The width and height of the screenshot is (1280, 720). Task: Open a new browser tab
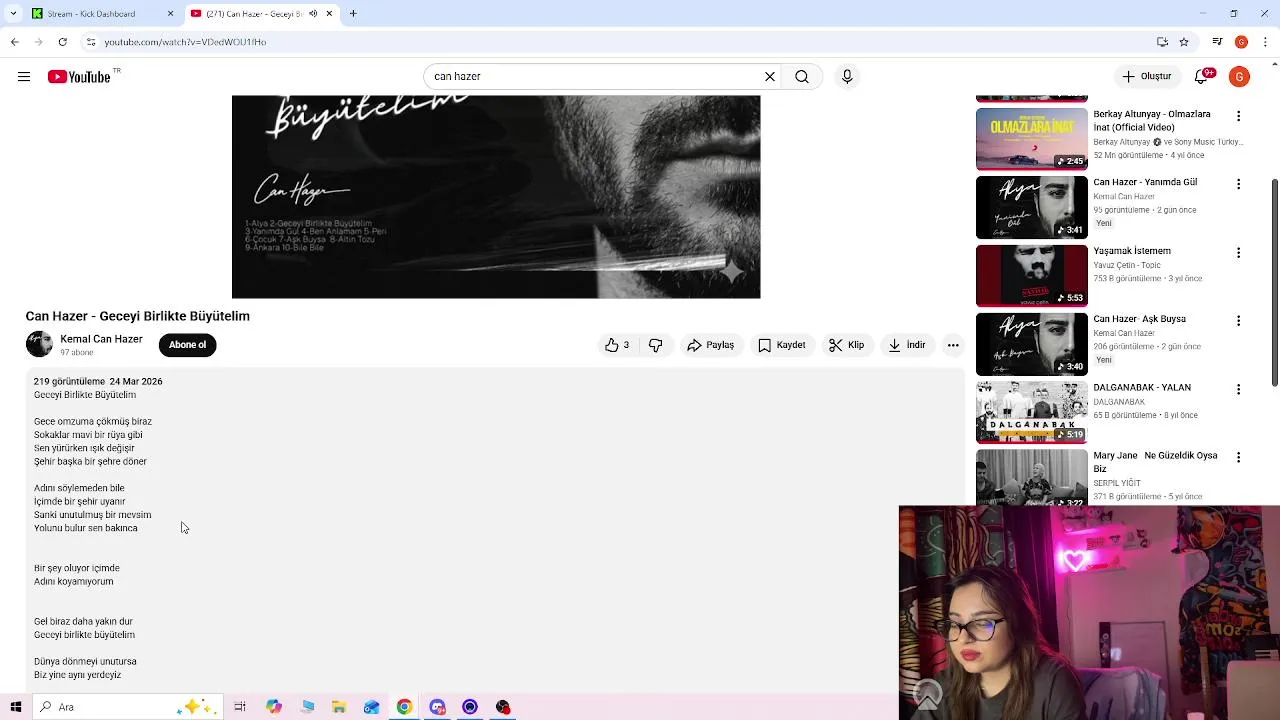pos(353,14)
